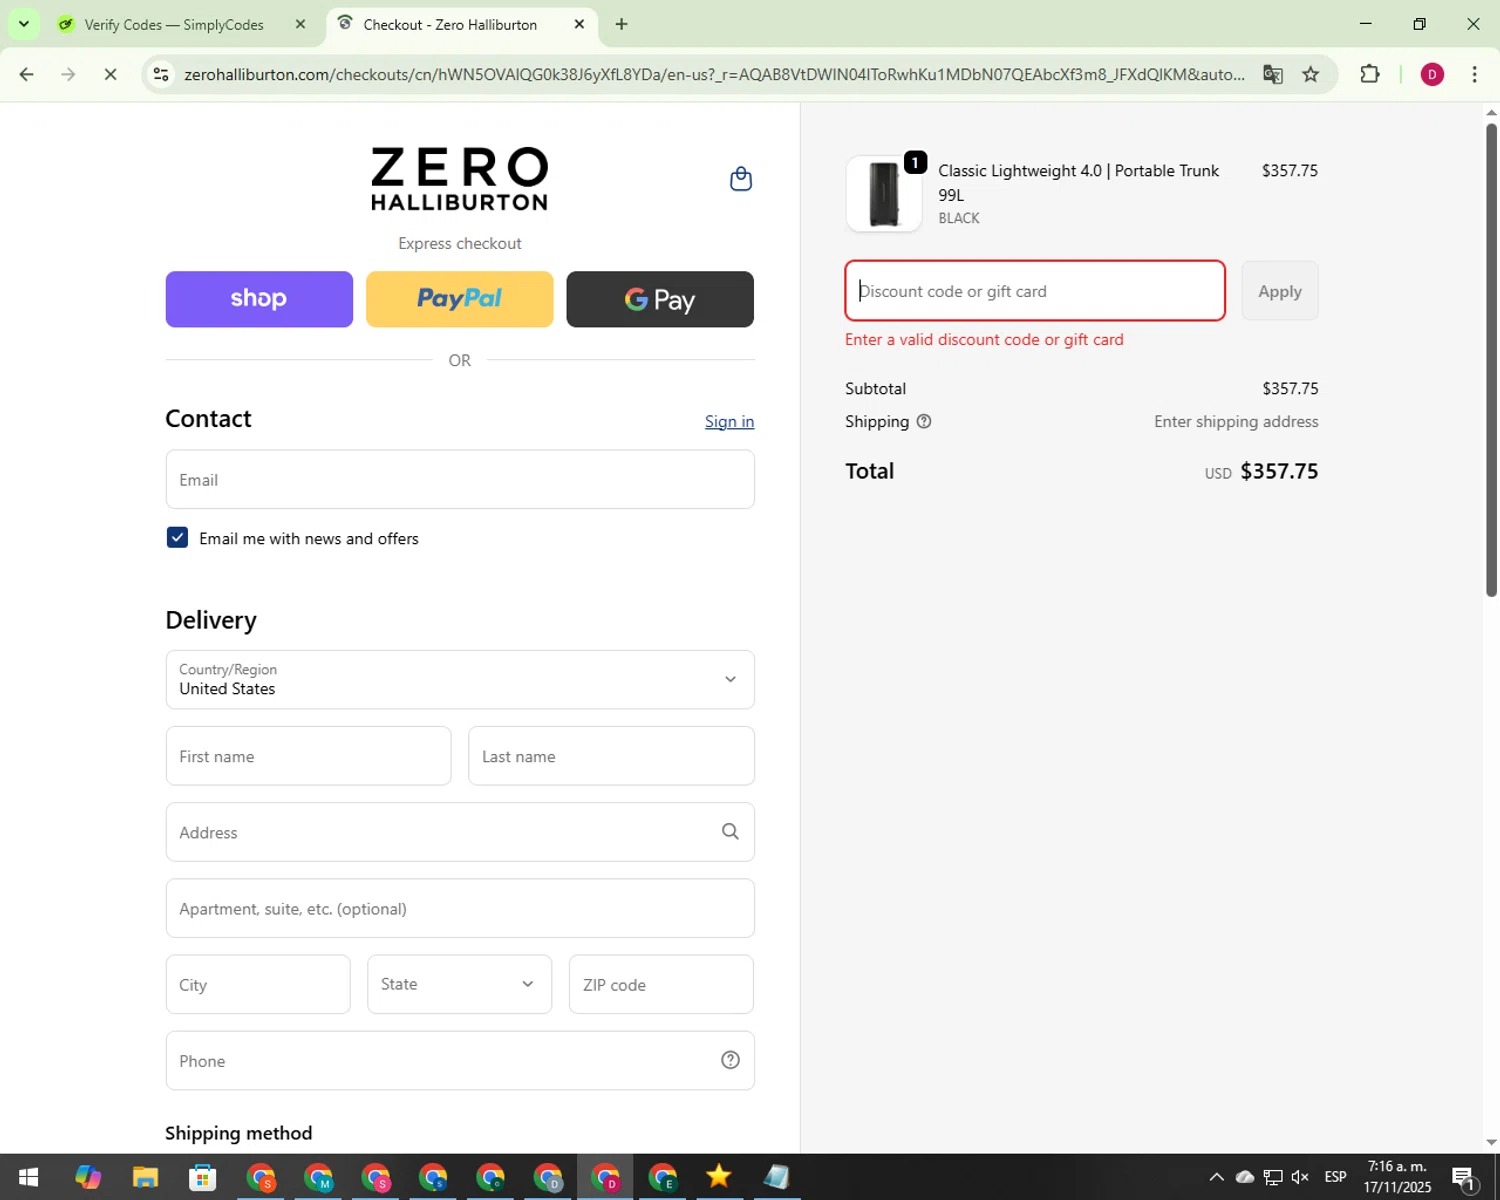The image size is (1500, 1200).
Task: Open the tab search dropdown arrow
Action: pos(23,24)
